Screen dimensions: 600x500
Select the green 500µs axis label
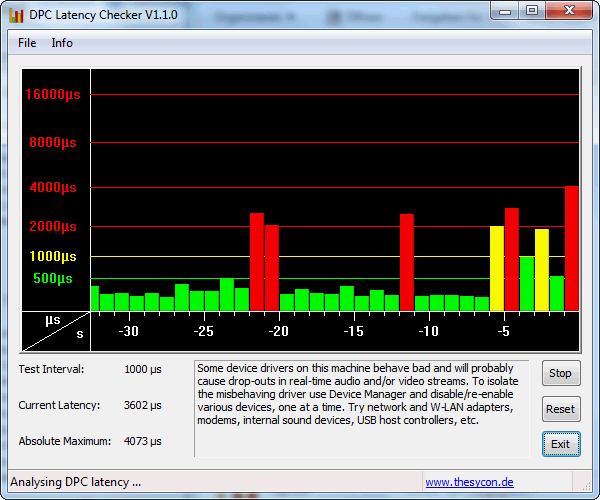click(x=53, y=278)
